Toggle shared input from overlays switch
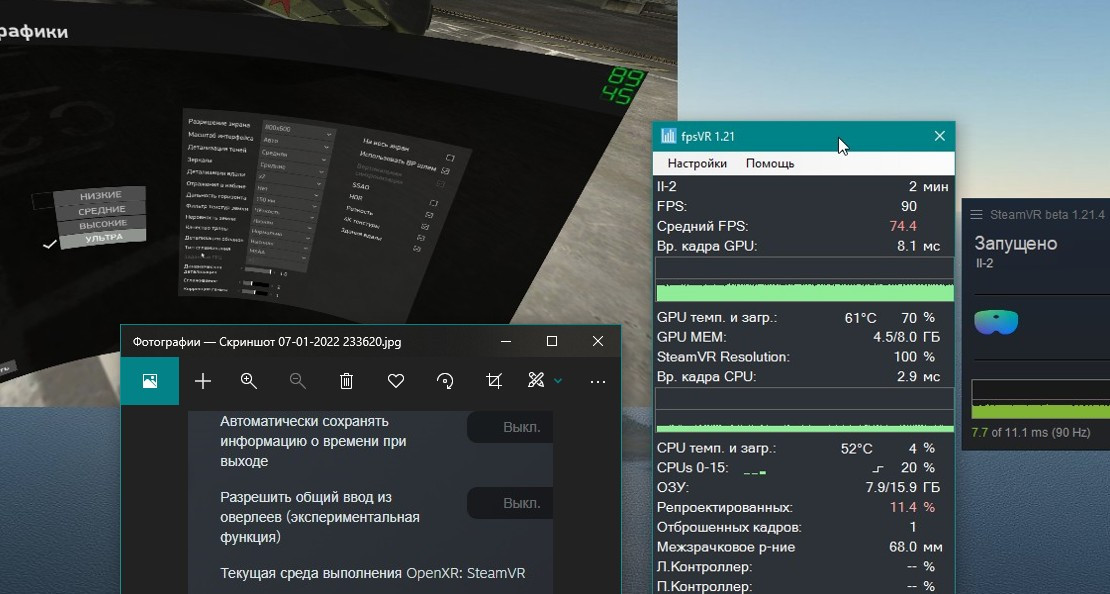The width and height of the screenshot is (1110, 594). point(510,503)
